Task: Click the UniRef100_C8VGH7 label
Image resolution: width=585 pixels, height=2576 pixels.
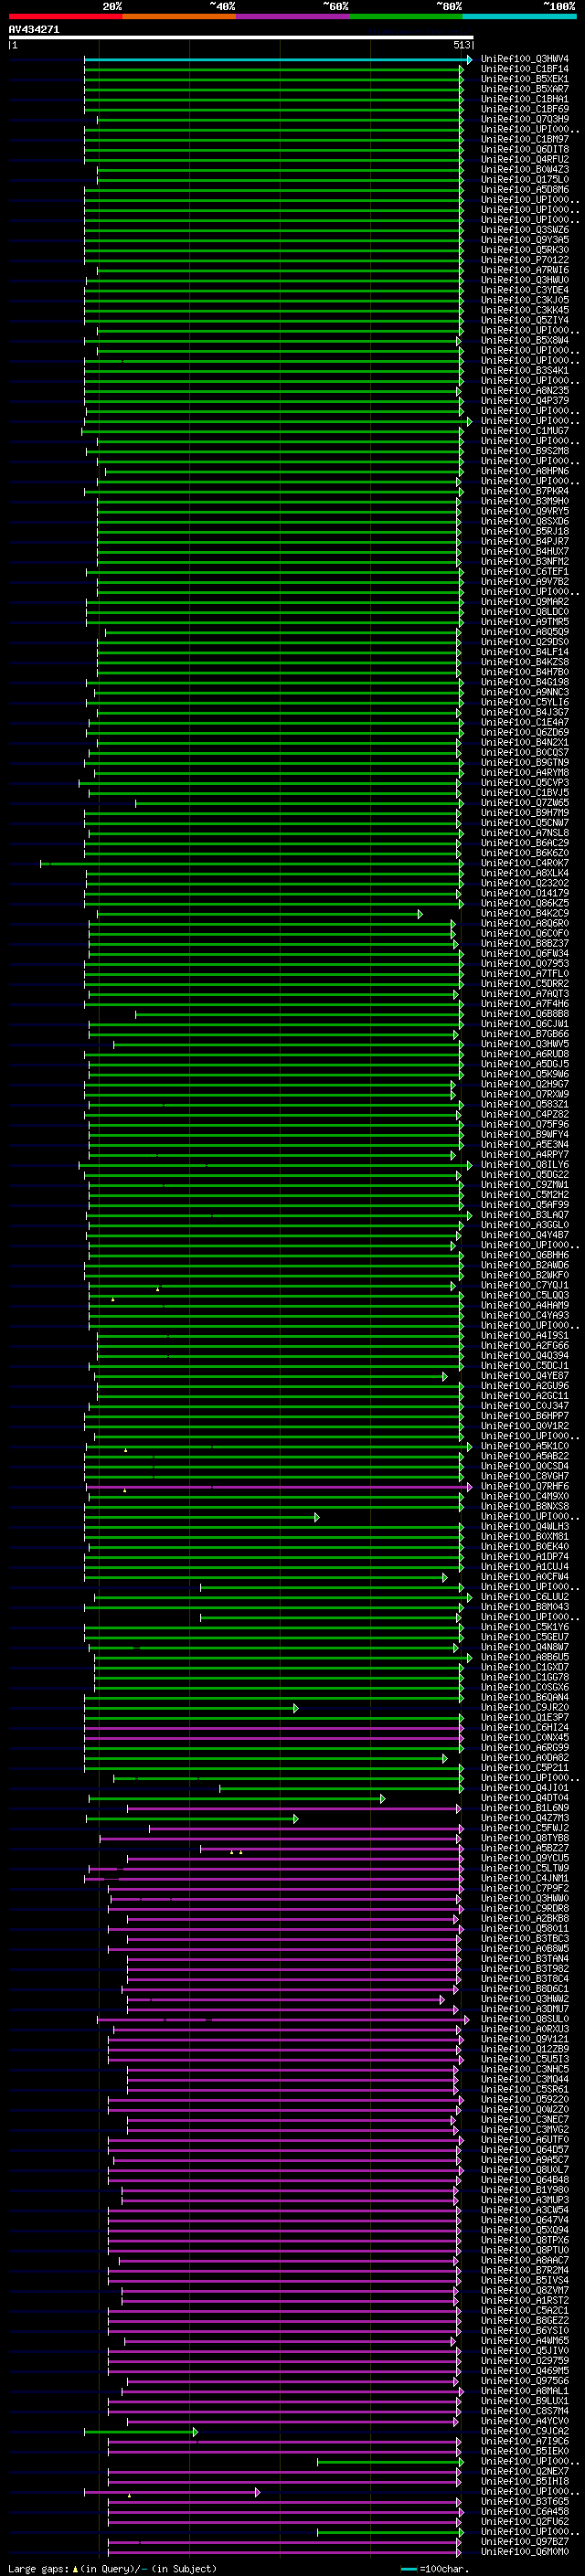Action: point(525,1476)
